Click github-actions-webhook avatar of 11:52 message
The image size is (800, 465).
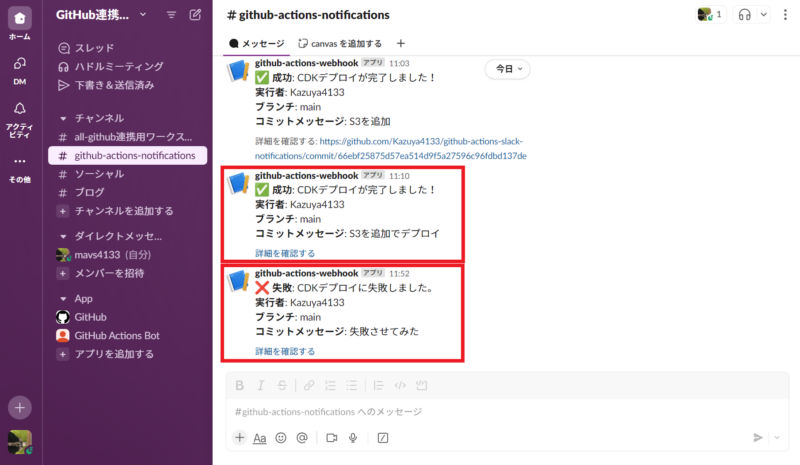(238, 281)
